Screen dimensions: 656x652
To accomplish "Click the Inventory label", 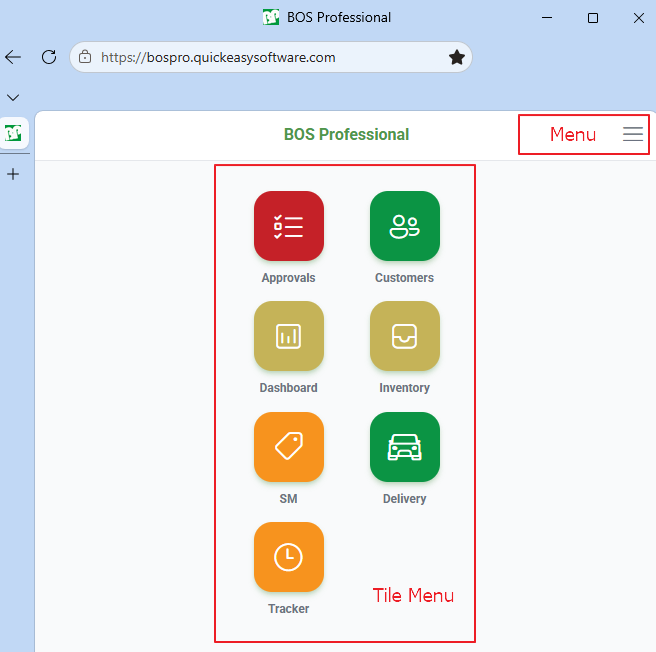I will [404, 388].
